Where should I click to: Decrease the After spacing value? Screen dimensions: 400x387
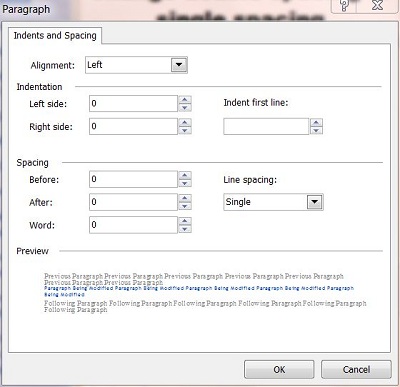tap(185, 206)
